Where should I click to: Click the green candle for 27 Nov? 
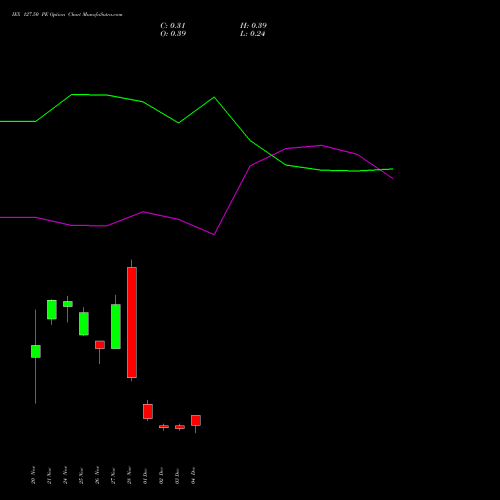tap(116, 326)
